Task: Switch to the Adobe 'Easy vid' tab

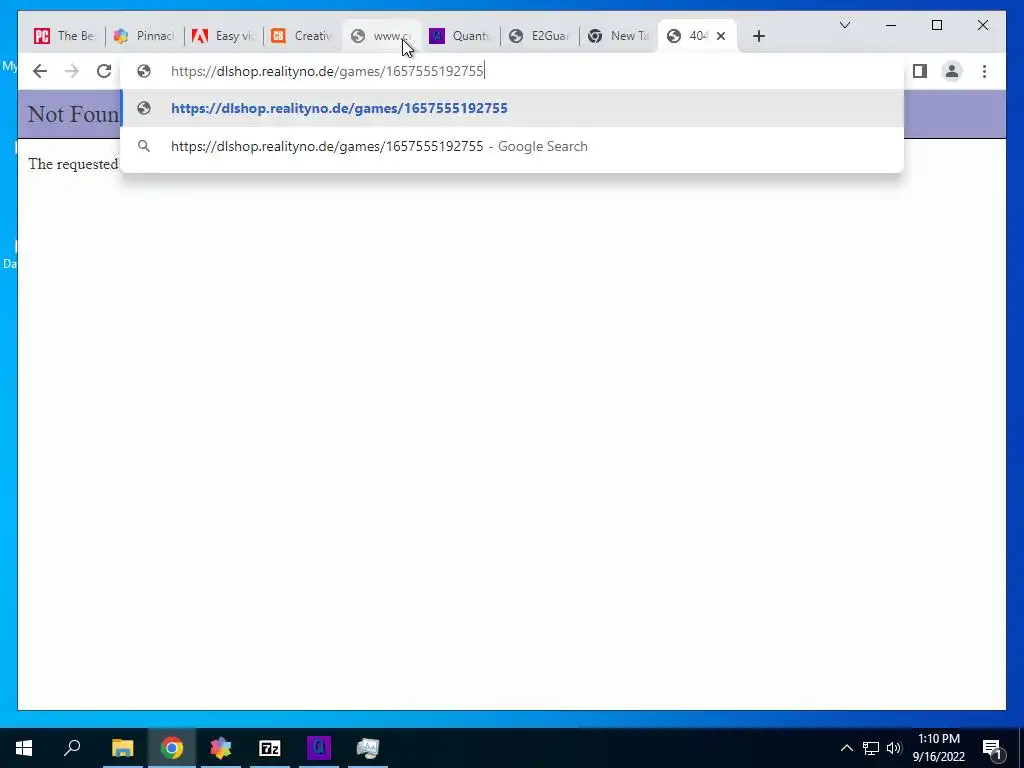Action: coord(223,36)
